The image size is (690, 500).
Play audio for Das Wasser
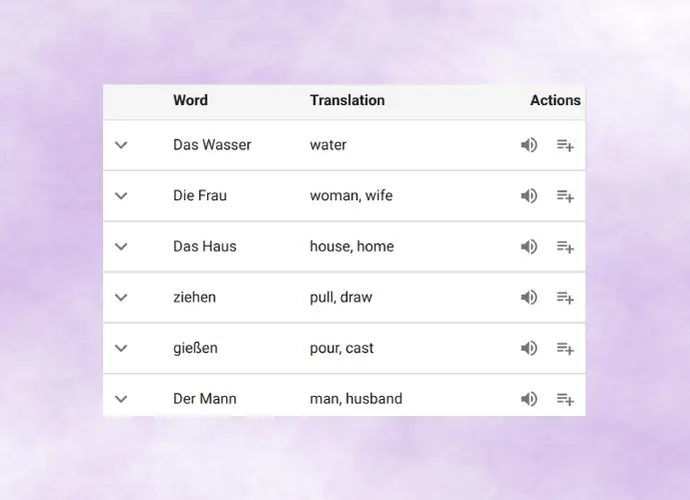(x=529, y=145)
